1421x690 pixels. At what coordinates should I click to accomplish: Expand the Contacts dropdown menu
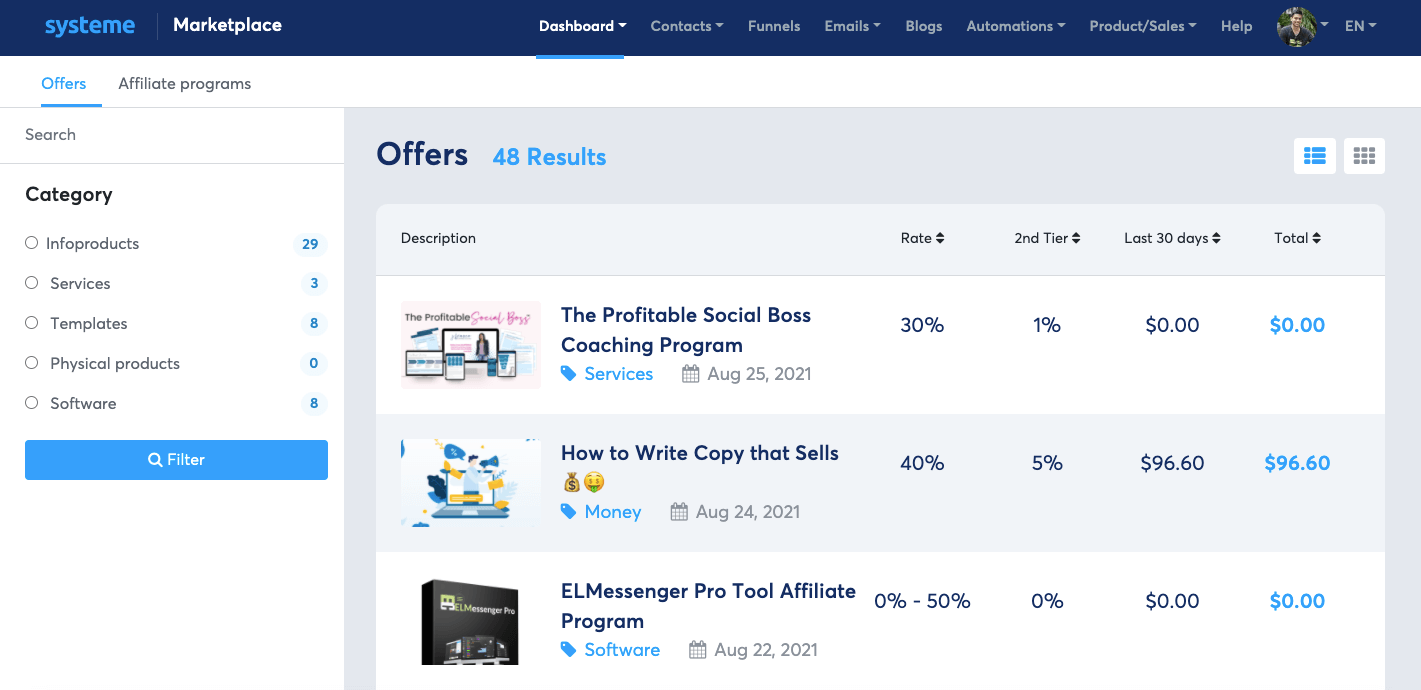[x=686, y=26]
